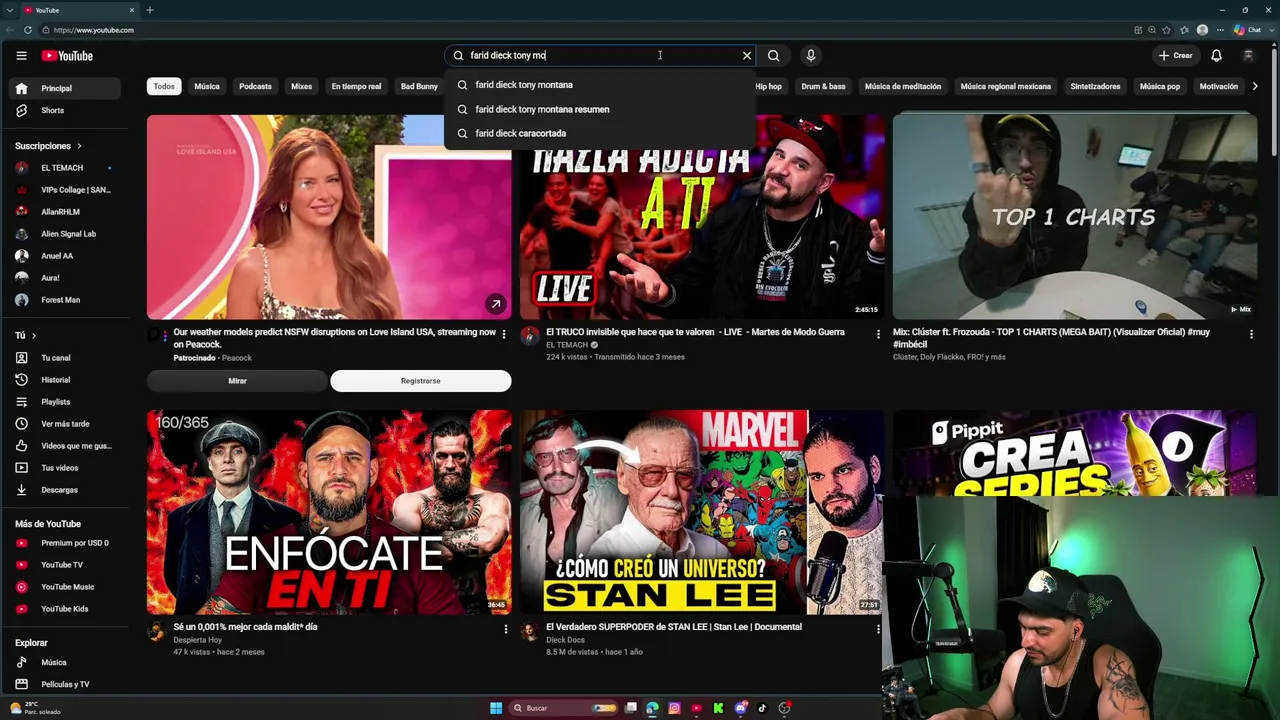This screenshot has width=1280, height=720.
Task: Run the search with the magnifier button
Action: pyautogui.click(x=774, y=56)
